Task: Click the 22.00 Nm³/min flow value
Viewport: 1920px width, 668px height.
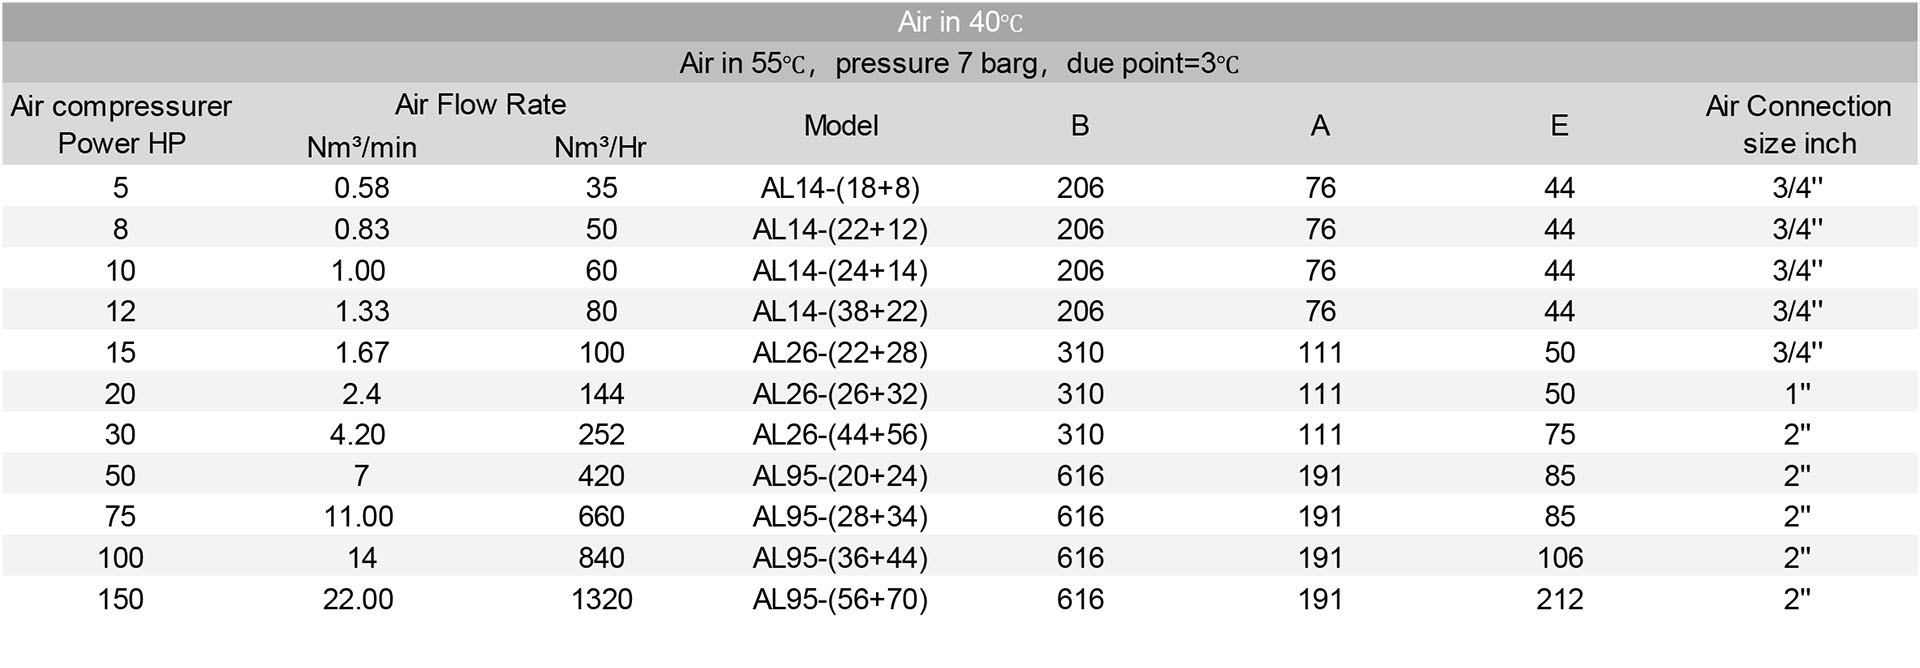Action: [358, 599]
